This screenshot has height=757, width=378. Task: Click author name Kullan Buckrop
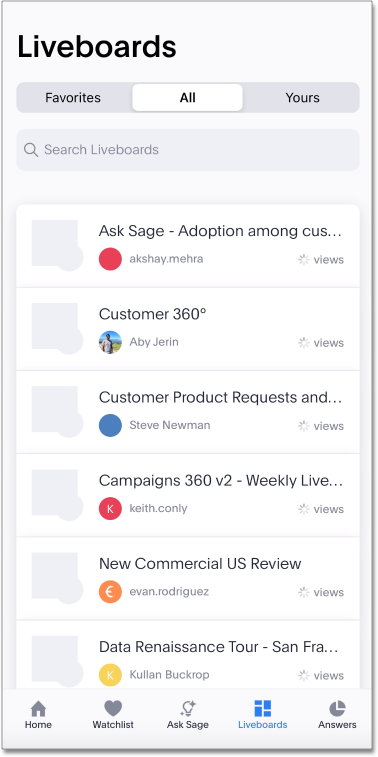[169, 674]
